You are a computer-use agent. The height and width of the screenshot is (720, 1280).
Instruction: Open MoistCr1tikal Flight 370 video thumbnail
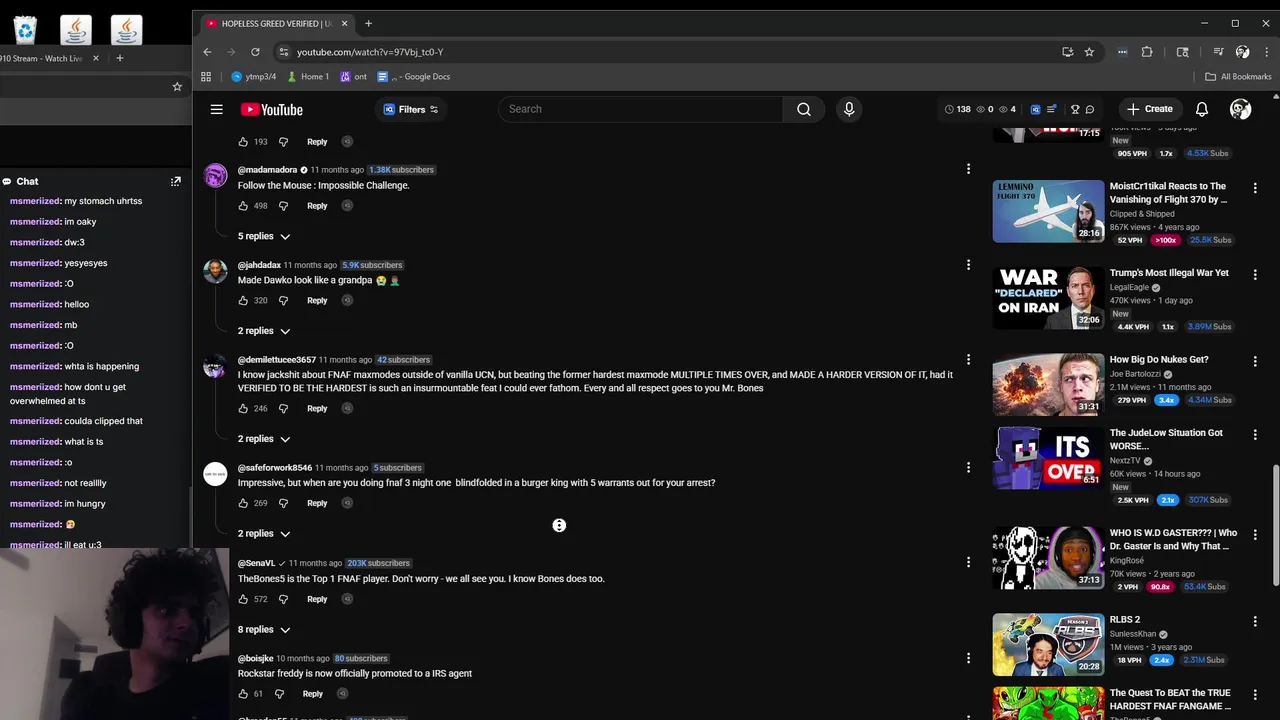coord(1048,211)
